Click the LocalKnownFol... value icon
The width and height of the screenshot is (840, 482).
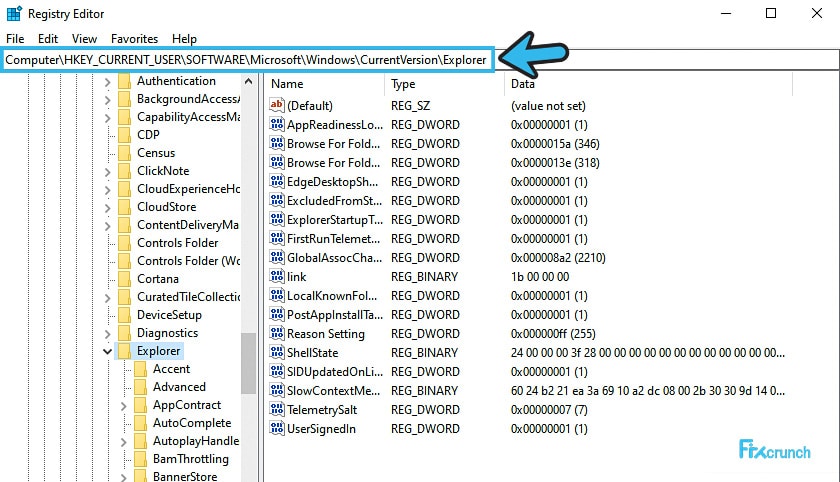pos(276,296)
